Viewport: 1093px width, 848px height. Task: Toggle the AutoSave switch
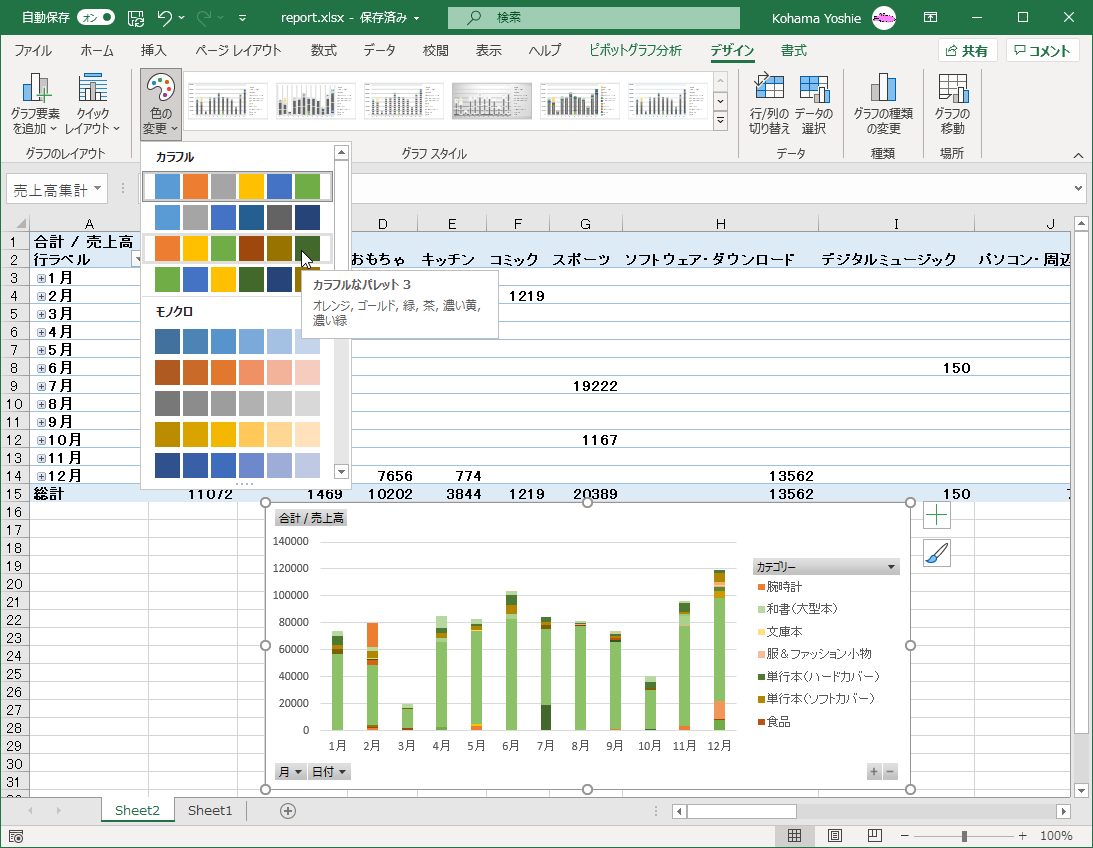pos(95,17)
